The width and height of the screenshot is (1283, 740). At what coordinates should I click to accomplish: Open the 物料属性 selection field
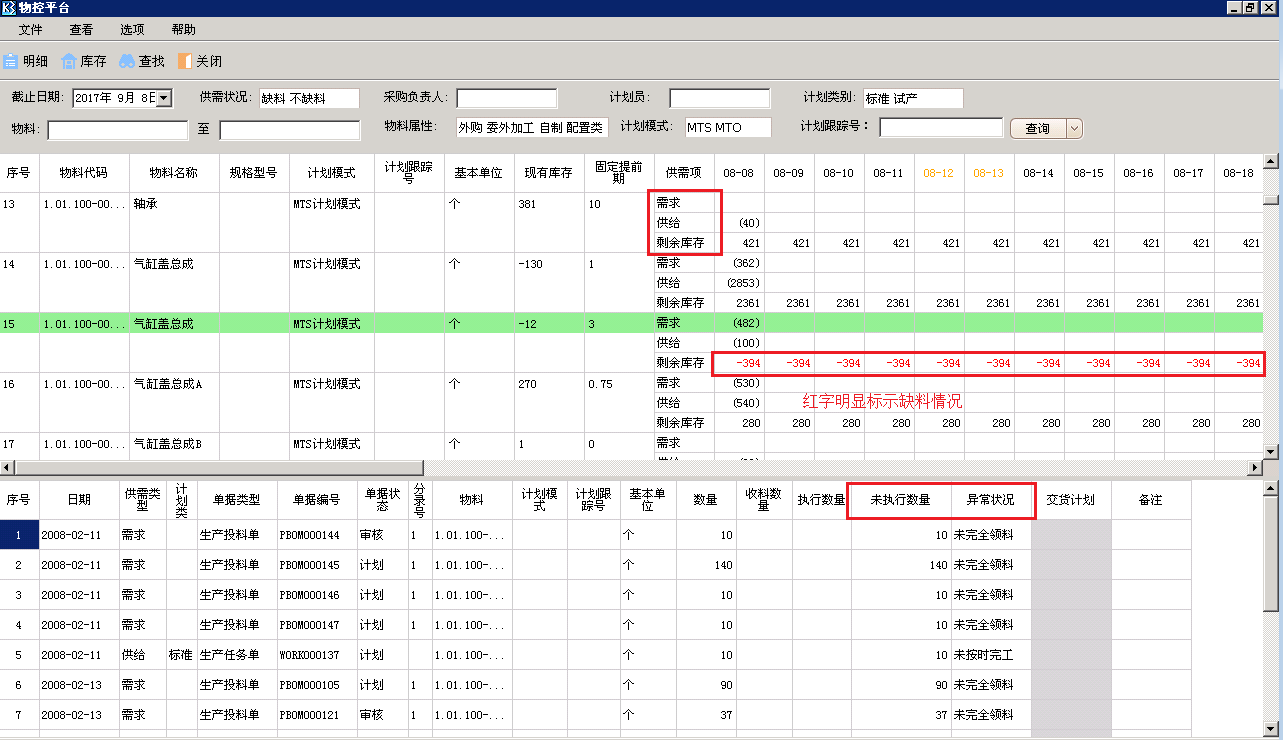point(532,127)
